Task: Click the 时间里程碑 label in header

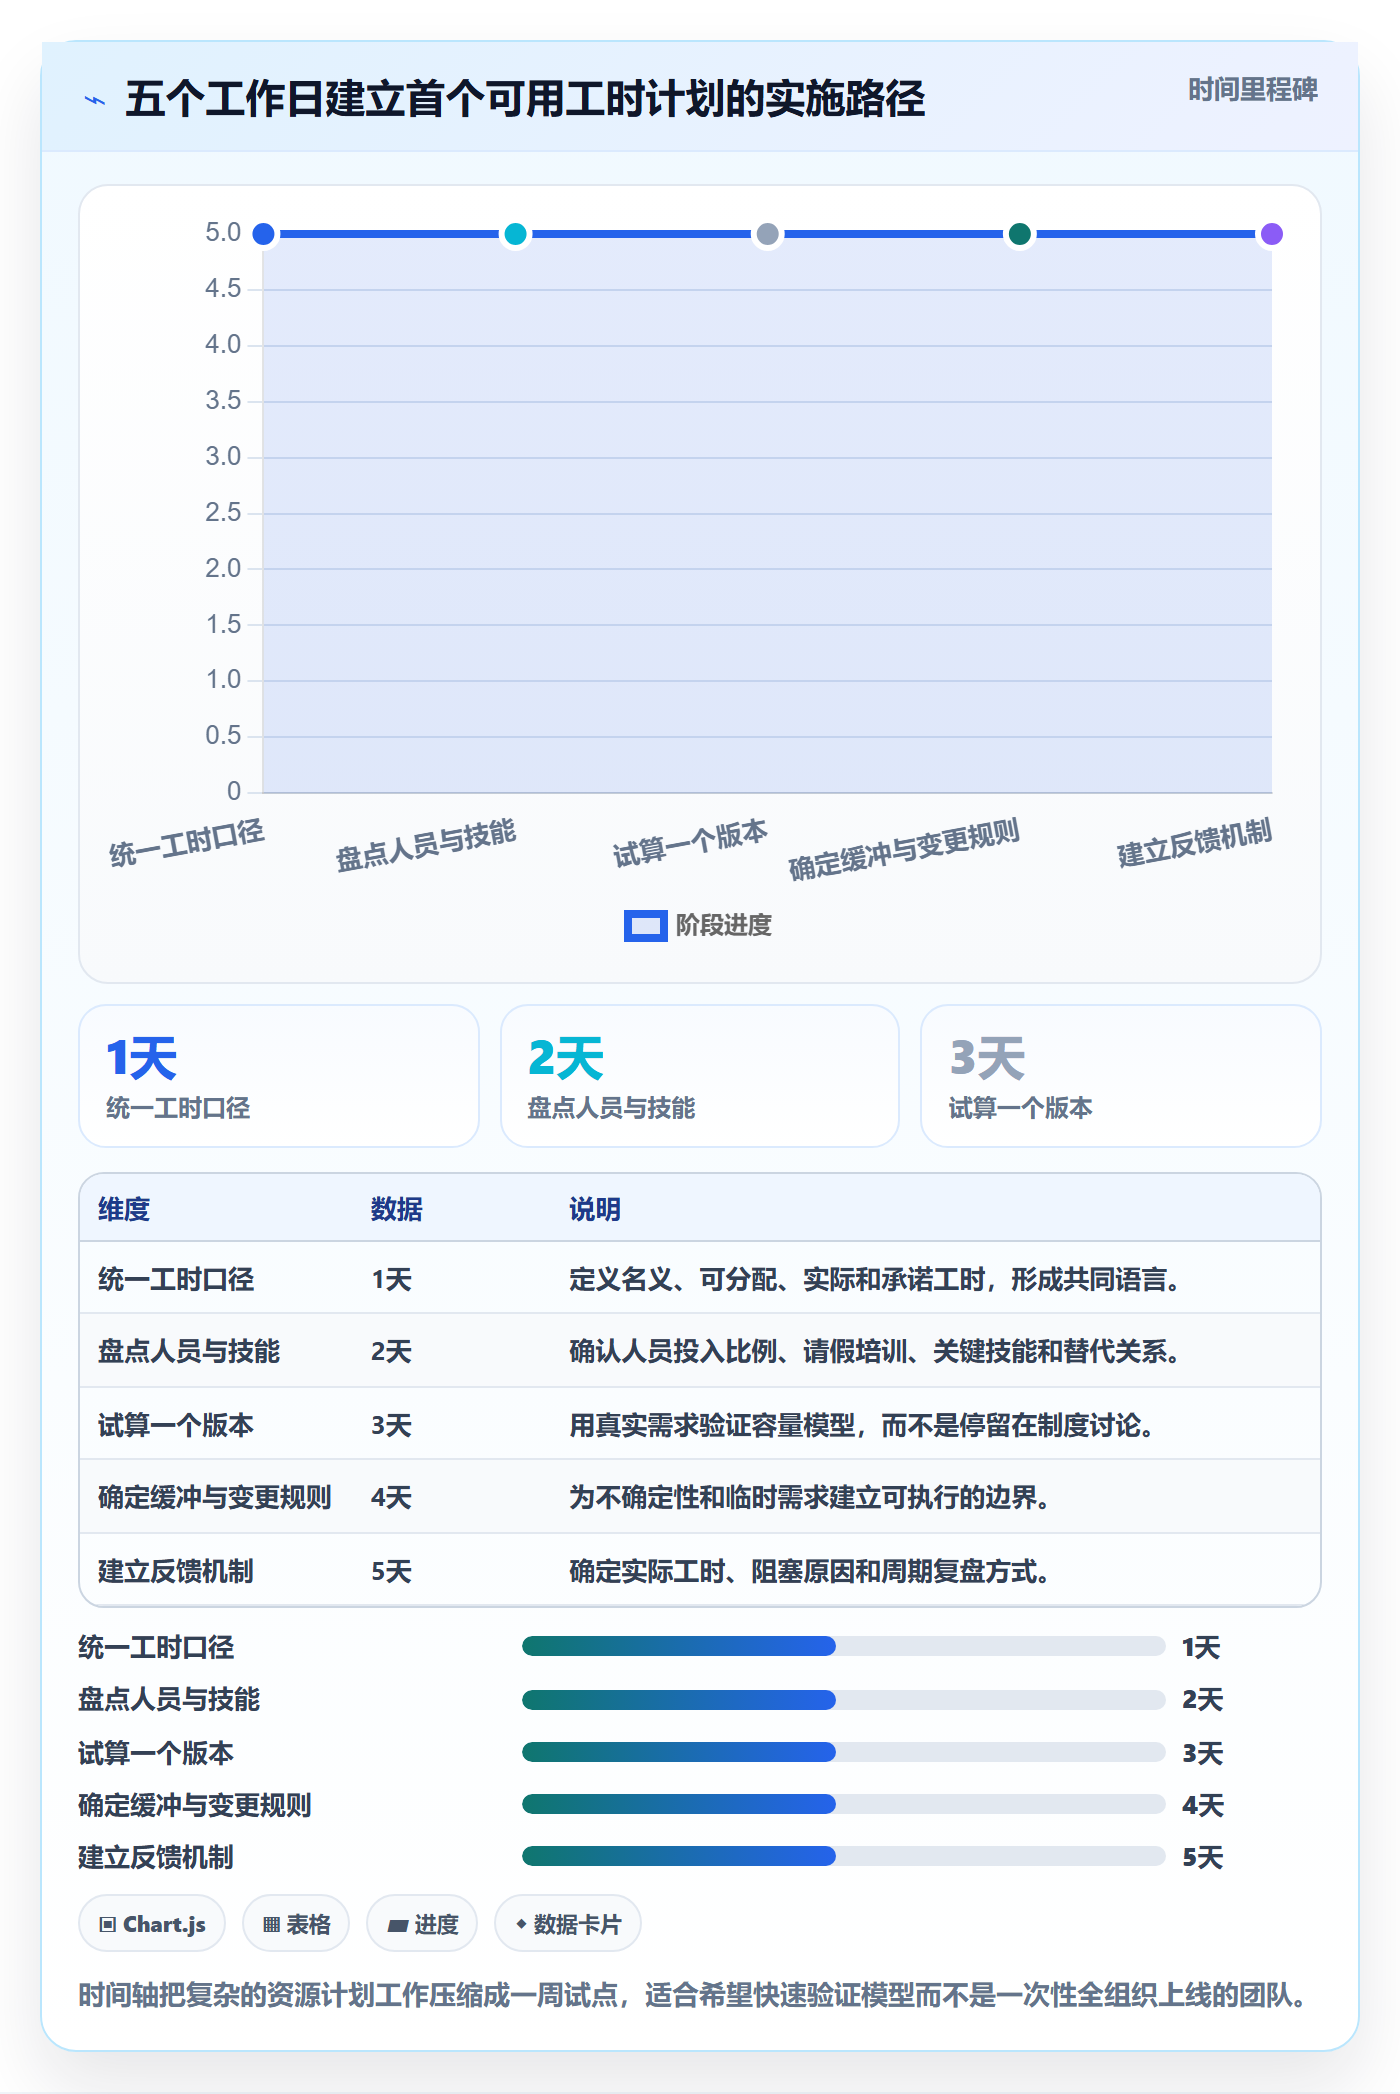Action: 1252,90
